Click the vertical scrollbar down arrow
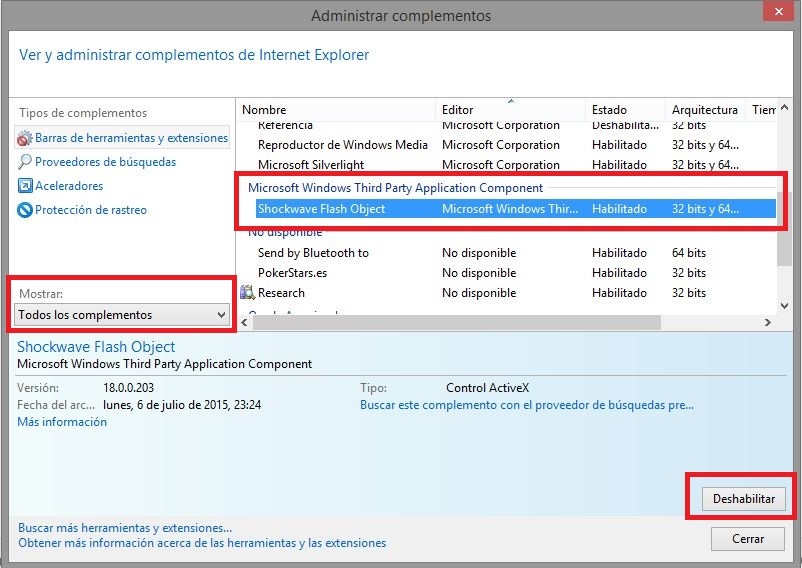This screenshot has height=568, width=802. [785, 306]
